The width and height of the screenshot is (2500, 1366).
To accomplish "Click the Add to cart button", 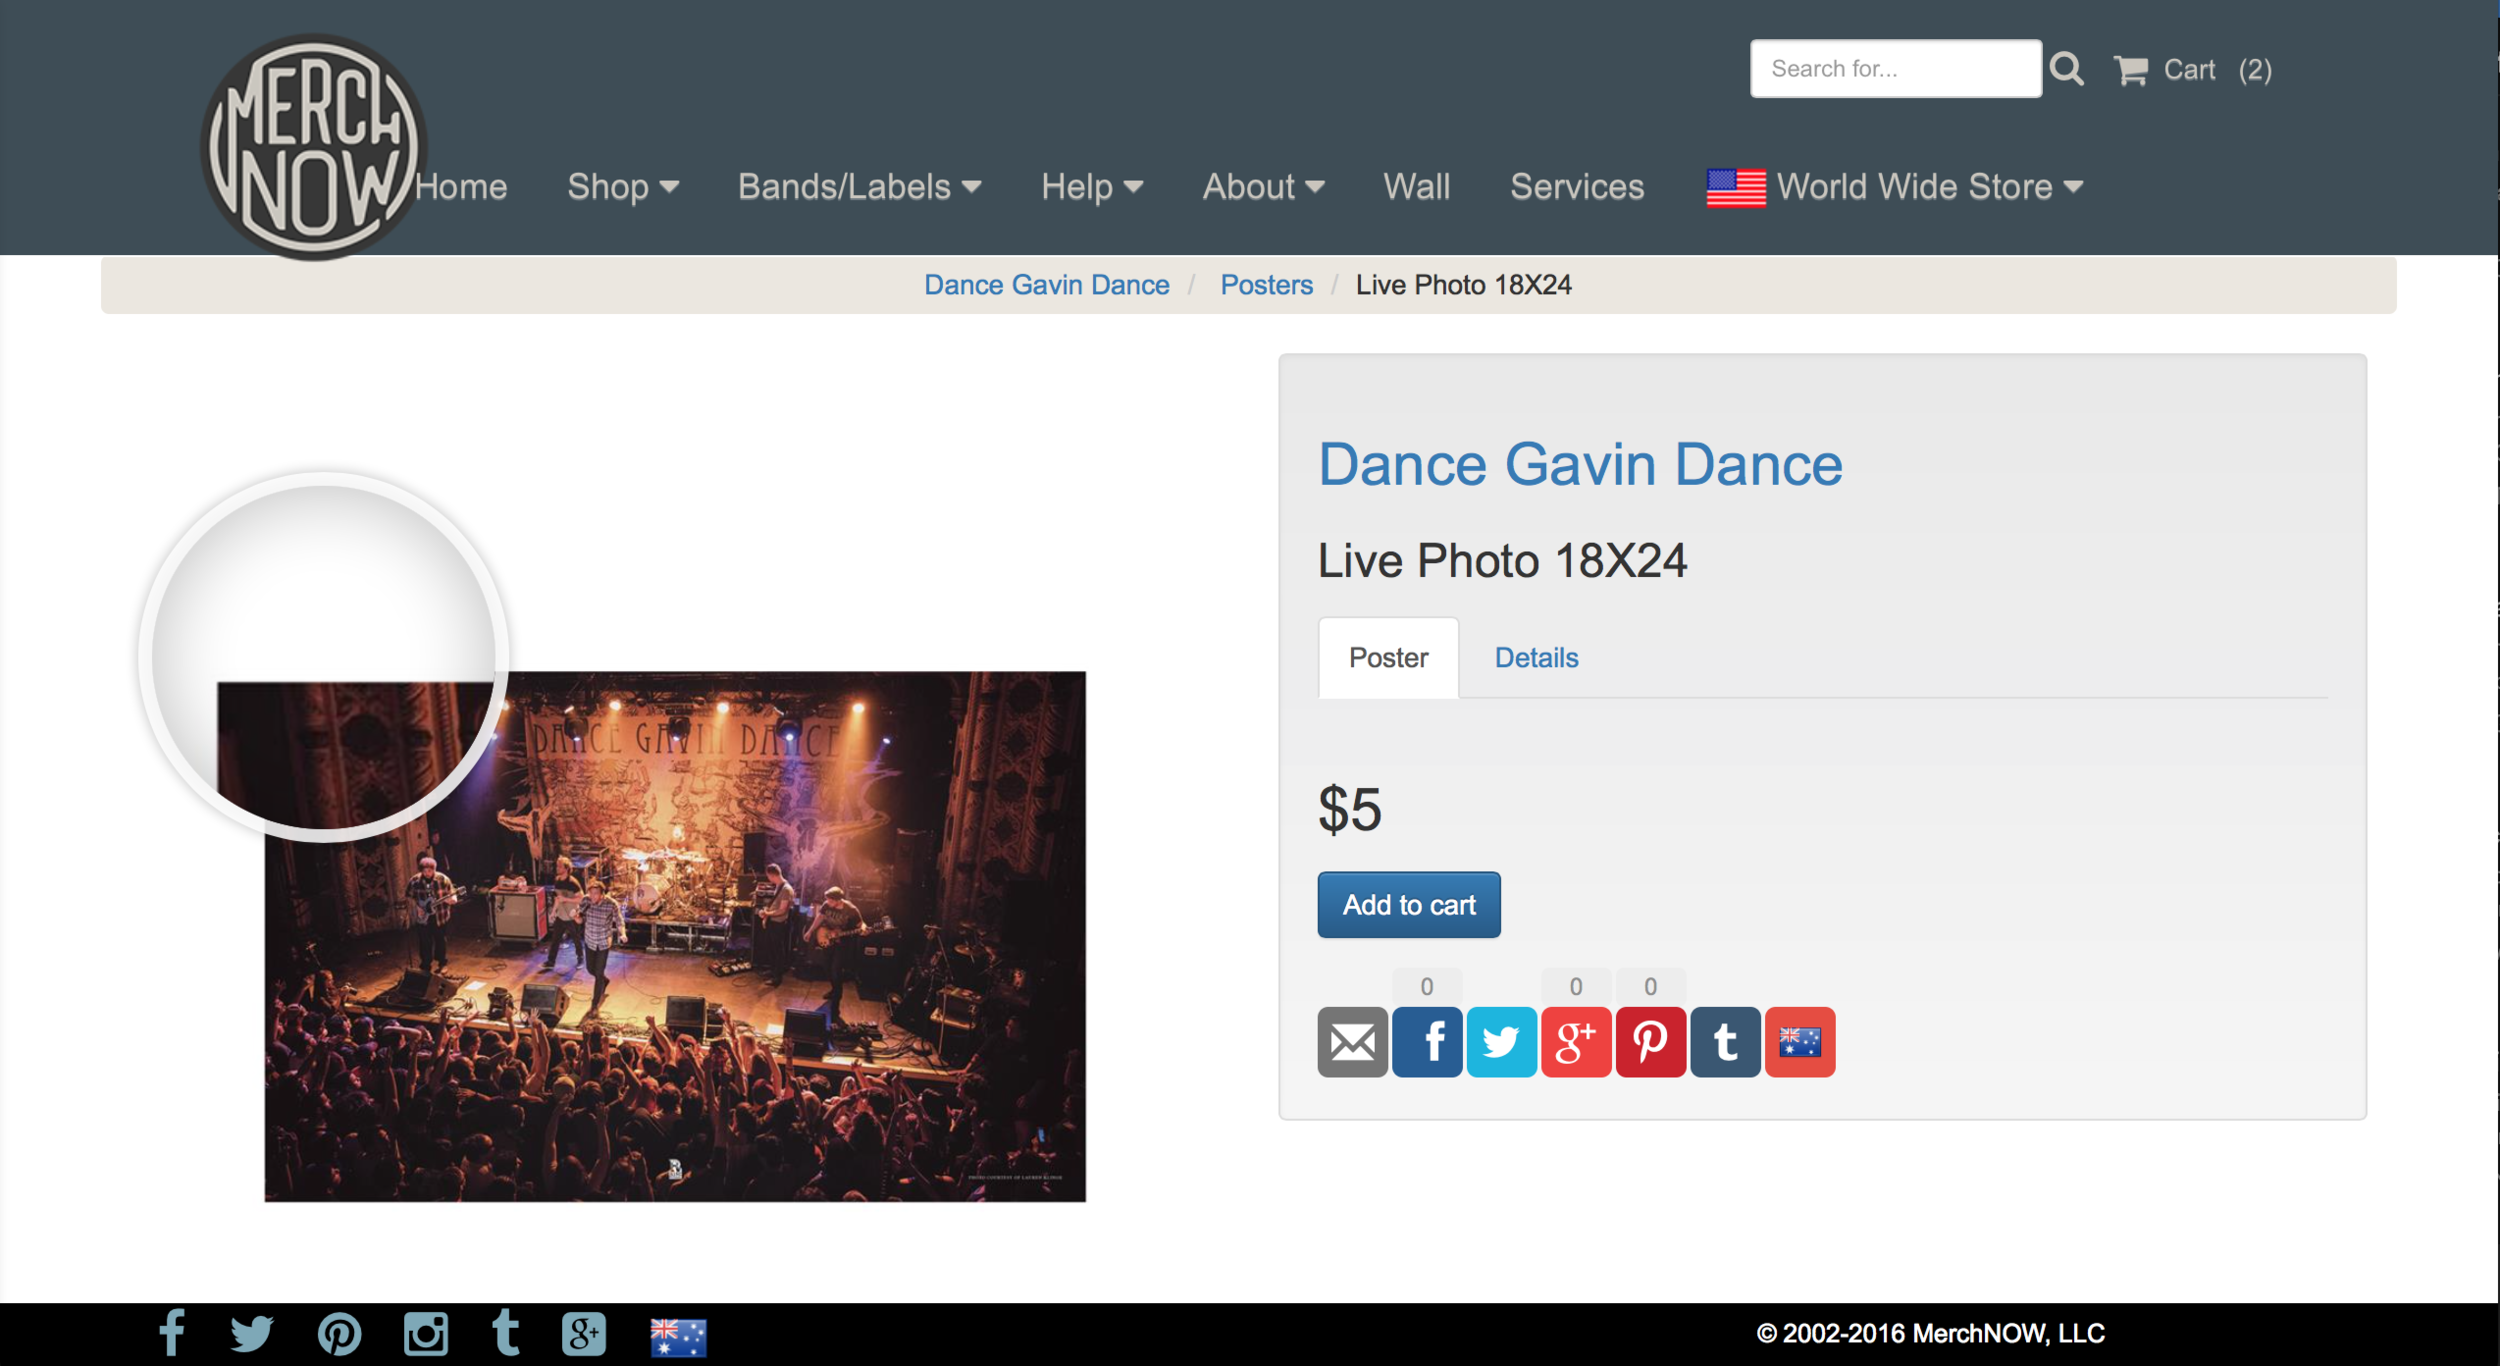I will [1408, 905].
